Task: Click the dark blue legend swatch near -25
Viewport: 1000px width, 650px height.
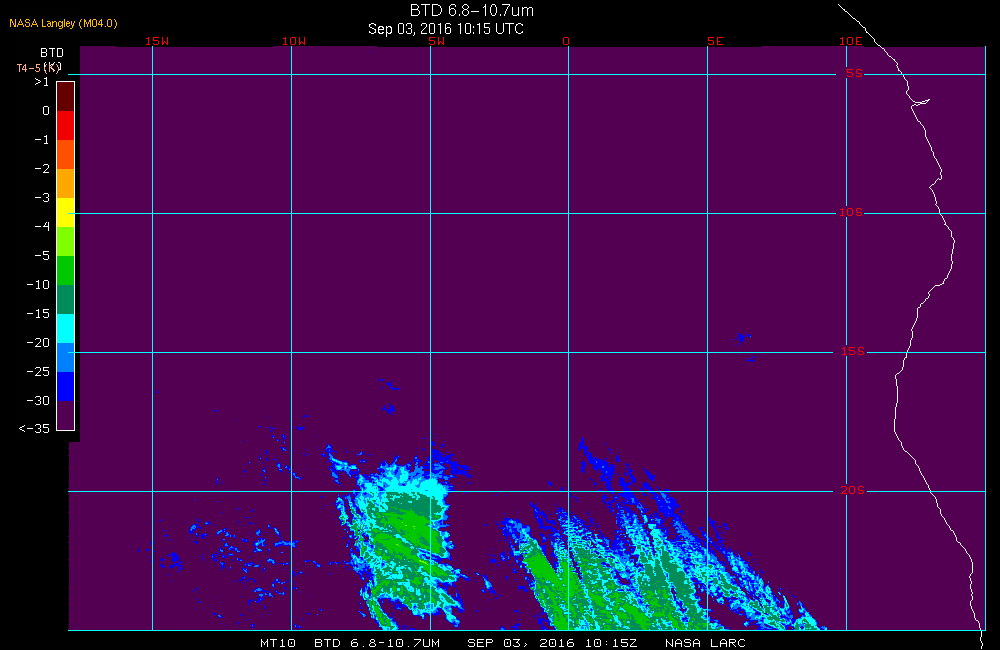Action: (66, 387)
